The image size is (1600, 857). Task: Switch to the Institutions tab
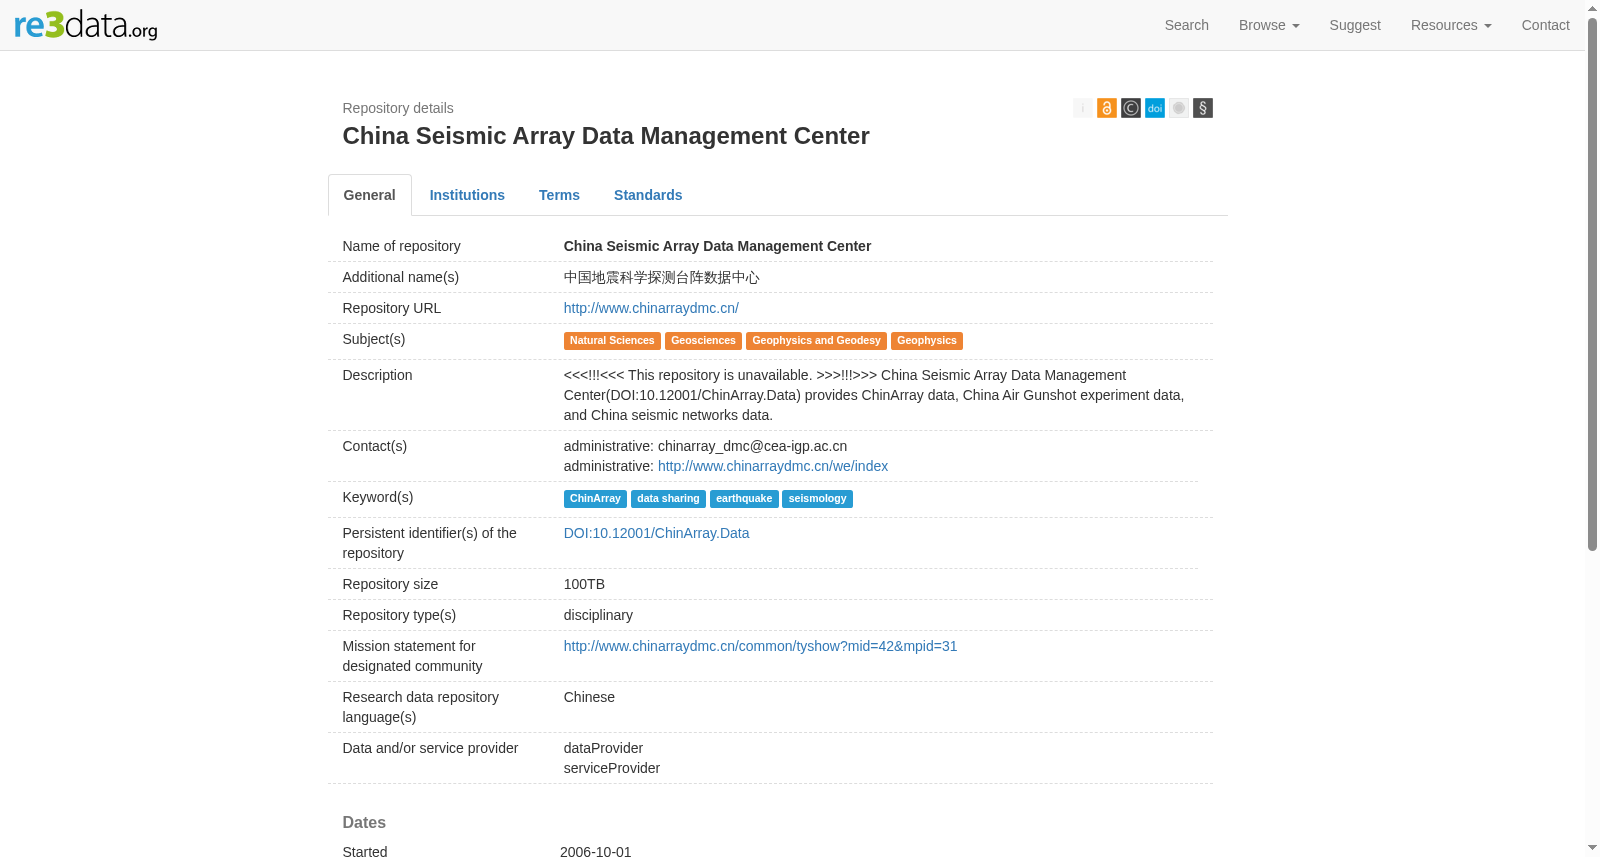point(467,195)
